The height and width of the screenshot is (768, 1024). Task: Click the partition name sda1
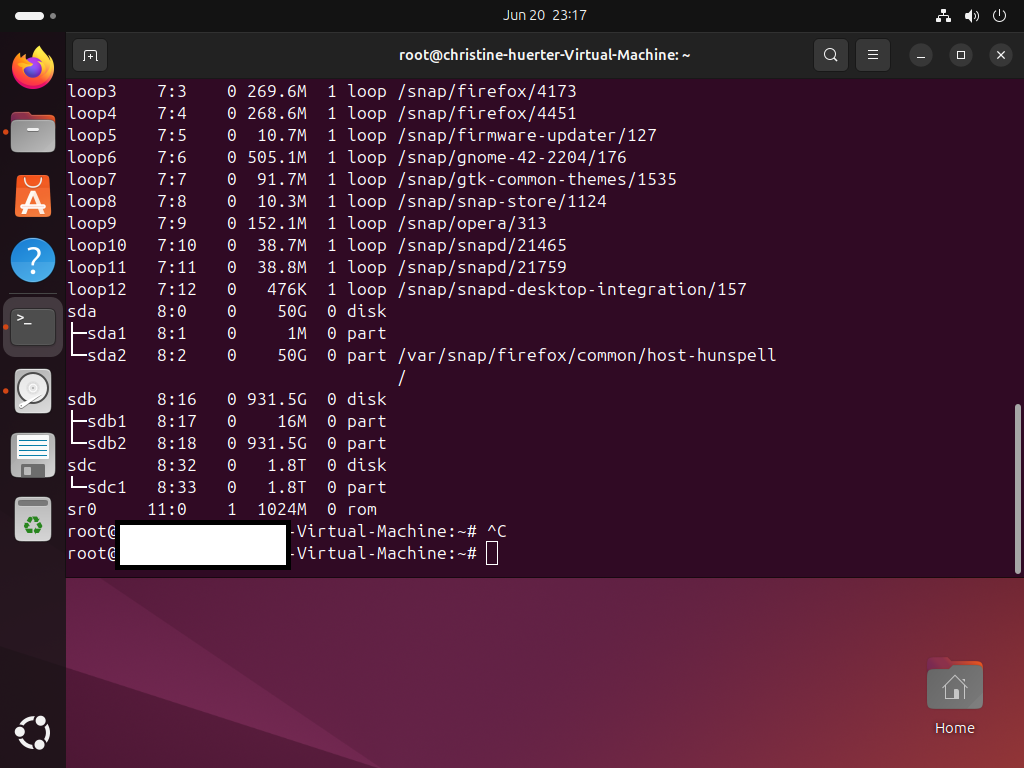pyautogui.click(x=106, y=333)
